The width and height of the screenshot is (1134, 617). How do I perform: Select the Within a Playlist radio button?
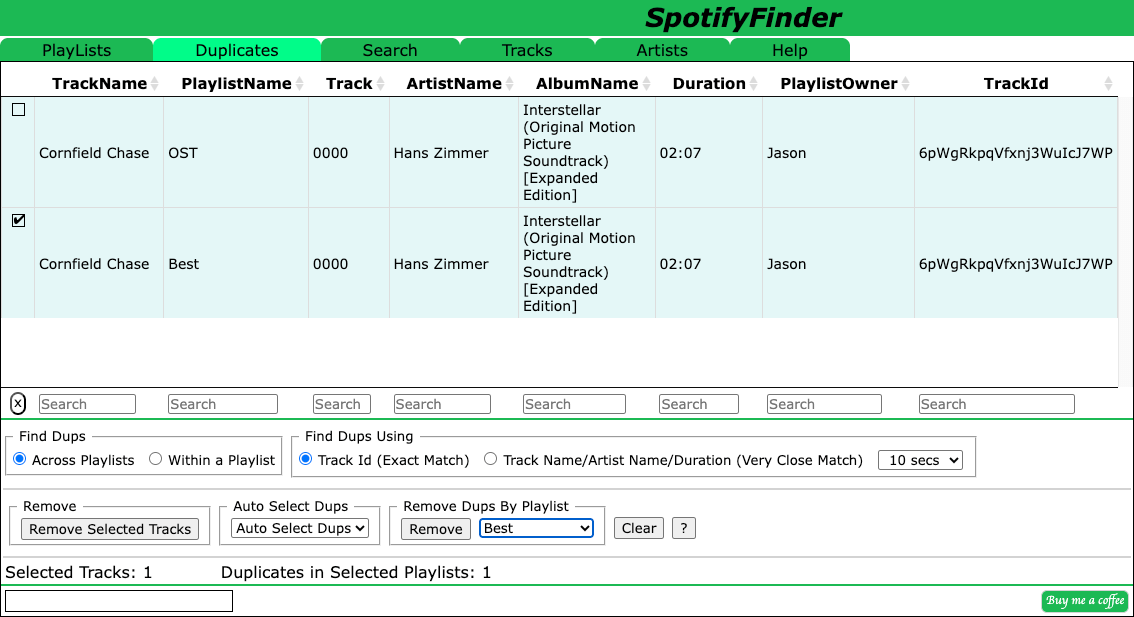[155, 459]
